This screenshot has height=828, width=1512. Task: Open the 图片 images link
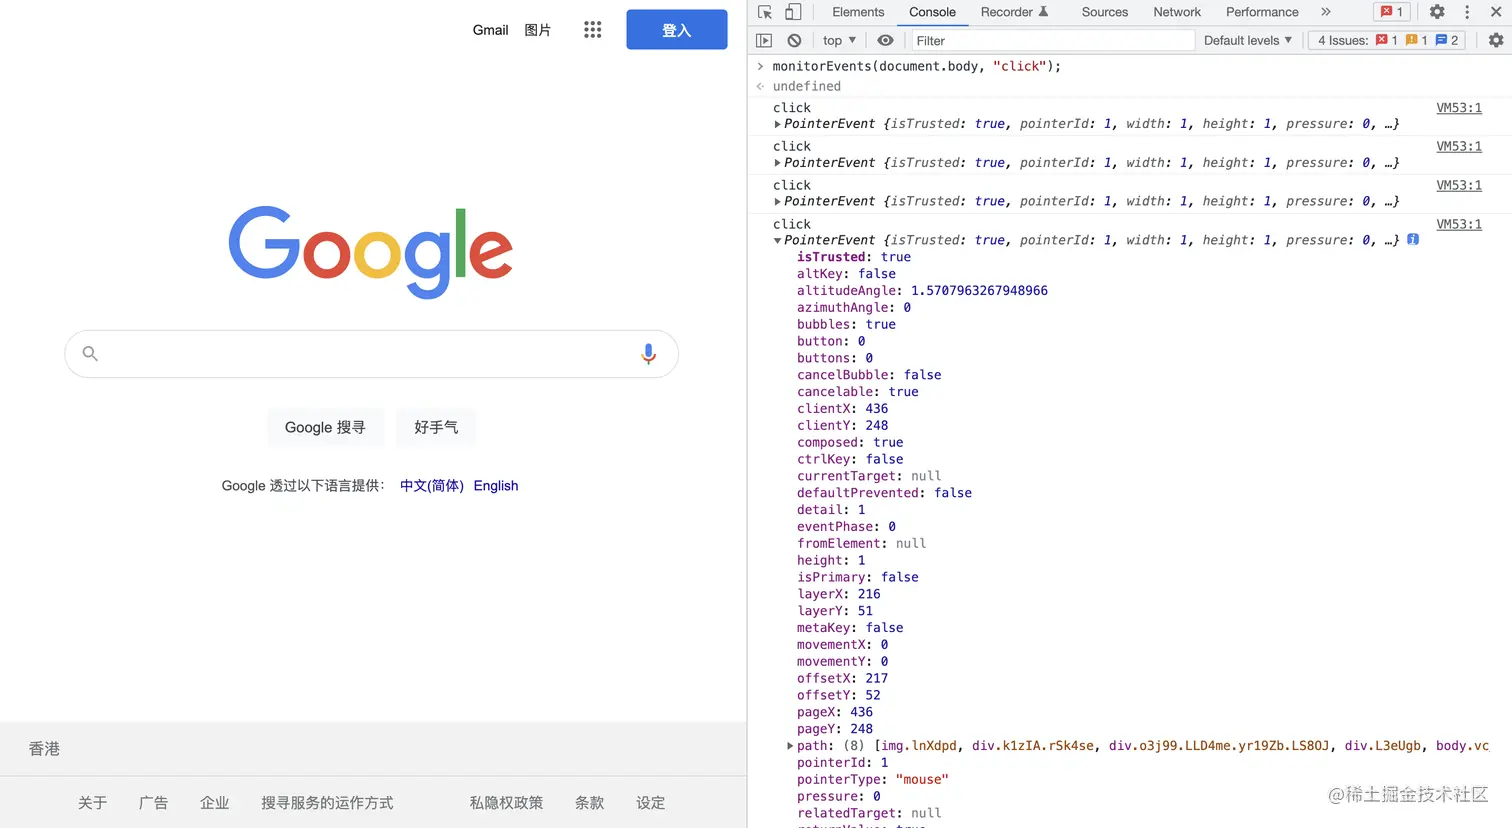[x=538, y=30]
